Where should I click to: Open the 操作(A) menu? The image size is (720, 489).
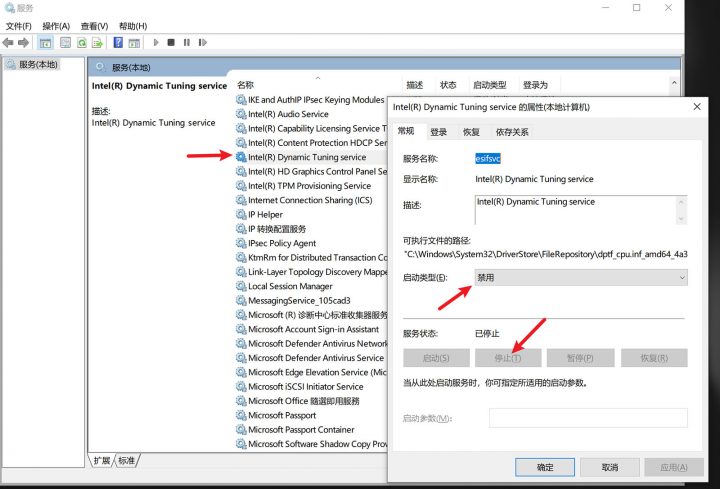[56, 26]
